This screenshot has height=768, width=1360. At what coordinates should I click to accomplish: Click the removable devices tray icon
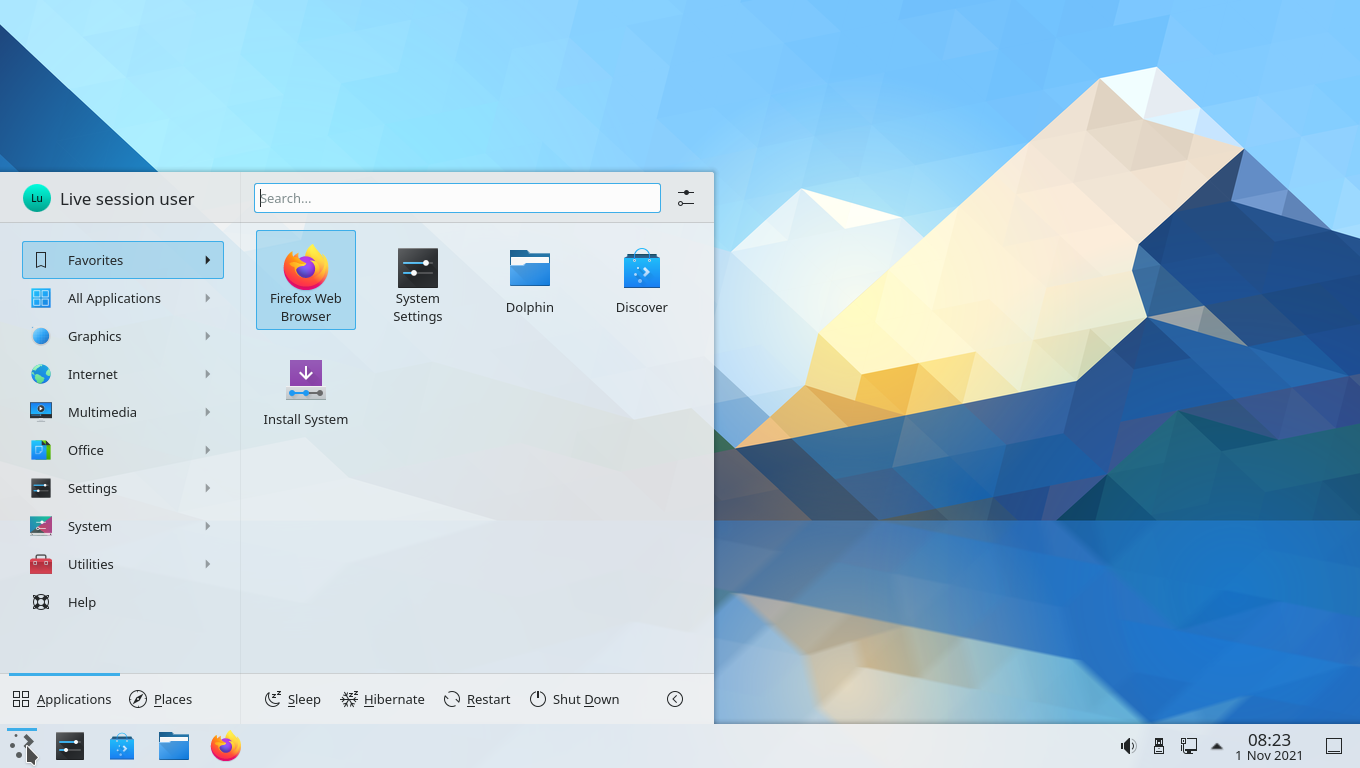click(1159, 746)
